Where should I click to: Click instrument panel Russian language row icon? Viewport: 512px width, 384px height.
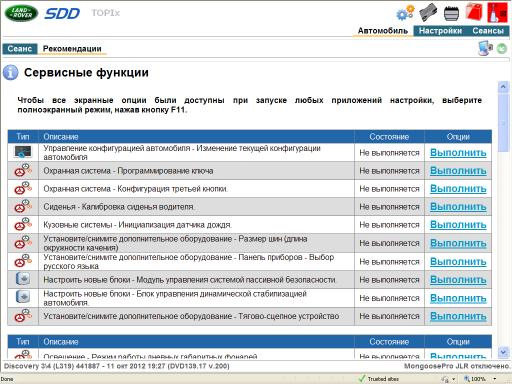23,261
